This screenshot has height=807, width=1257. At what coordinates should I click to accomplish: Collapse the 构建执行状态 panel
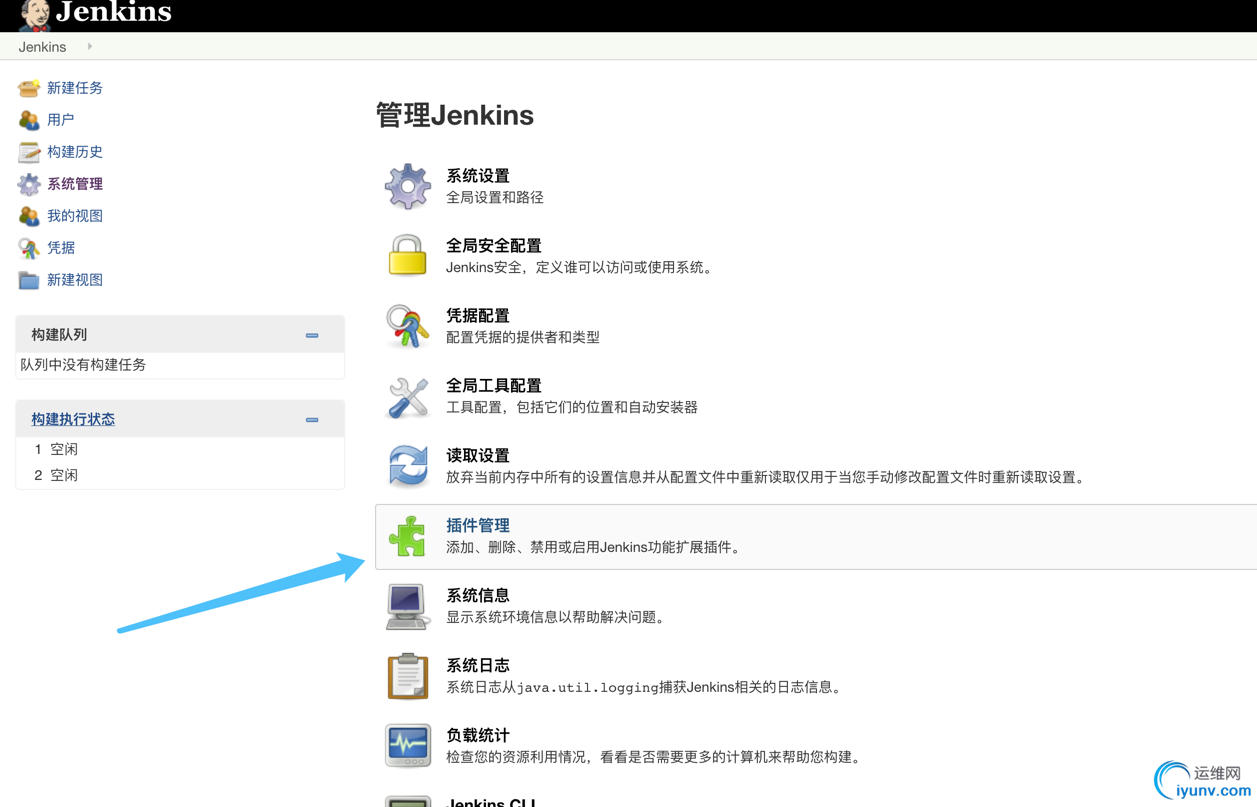[312, 420]
